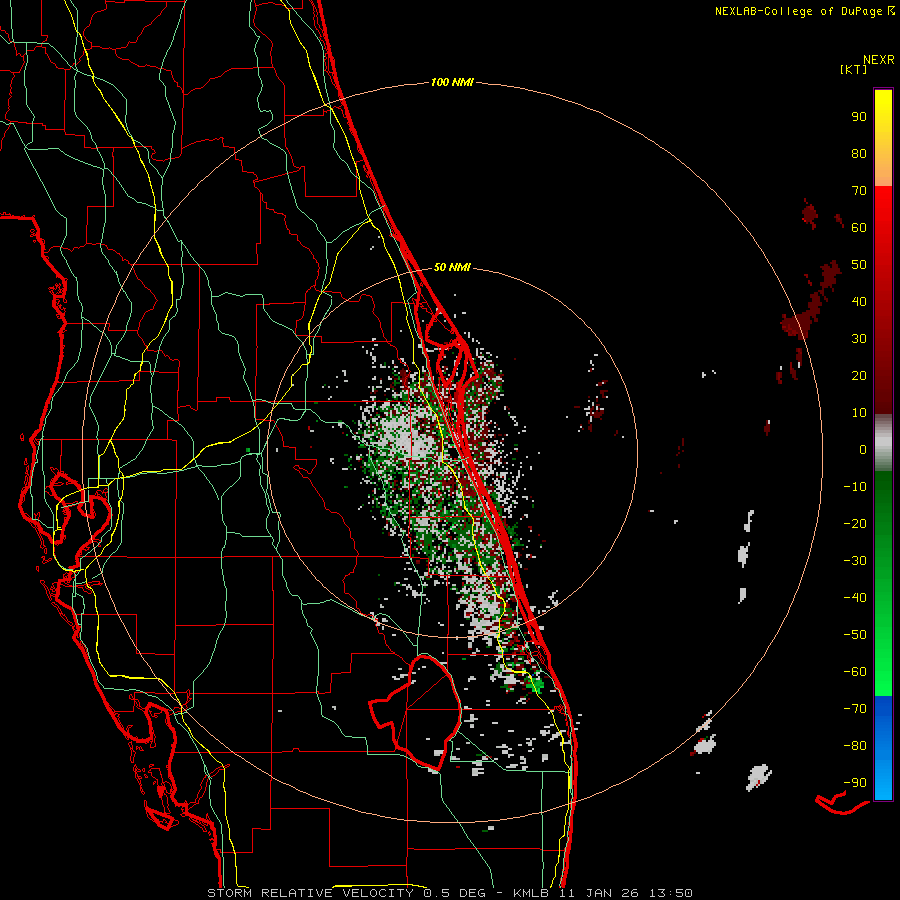Click the NEXLAB-College of DuPage credit text
Viewport: 900px width, 900px height.
(804, 11)
